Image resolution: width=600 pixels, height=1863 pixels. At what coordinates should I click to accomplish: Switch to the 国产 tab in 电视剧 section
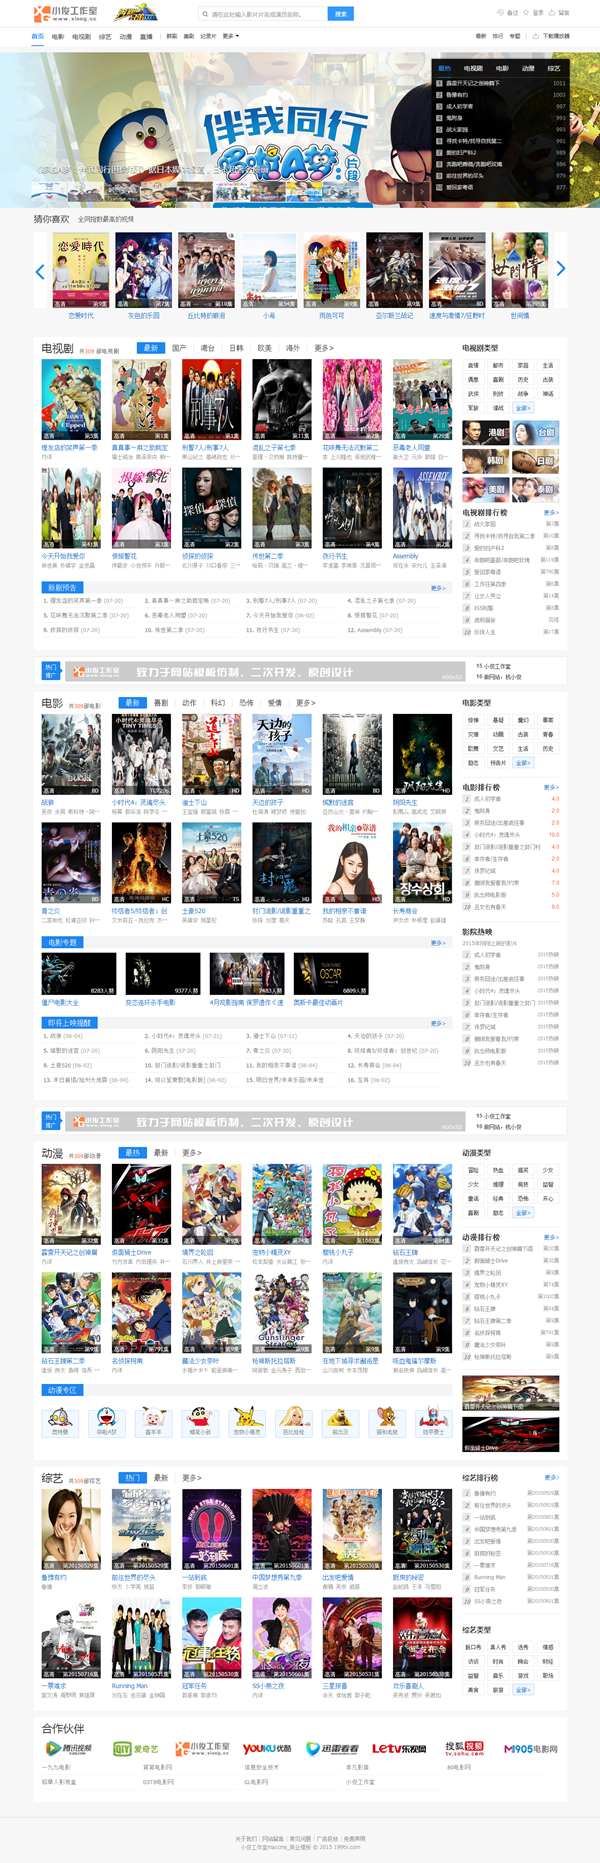click(179, 348)
